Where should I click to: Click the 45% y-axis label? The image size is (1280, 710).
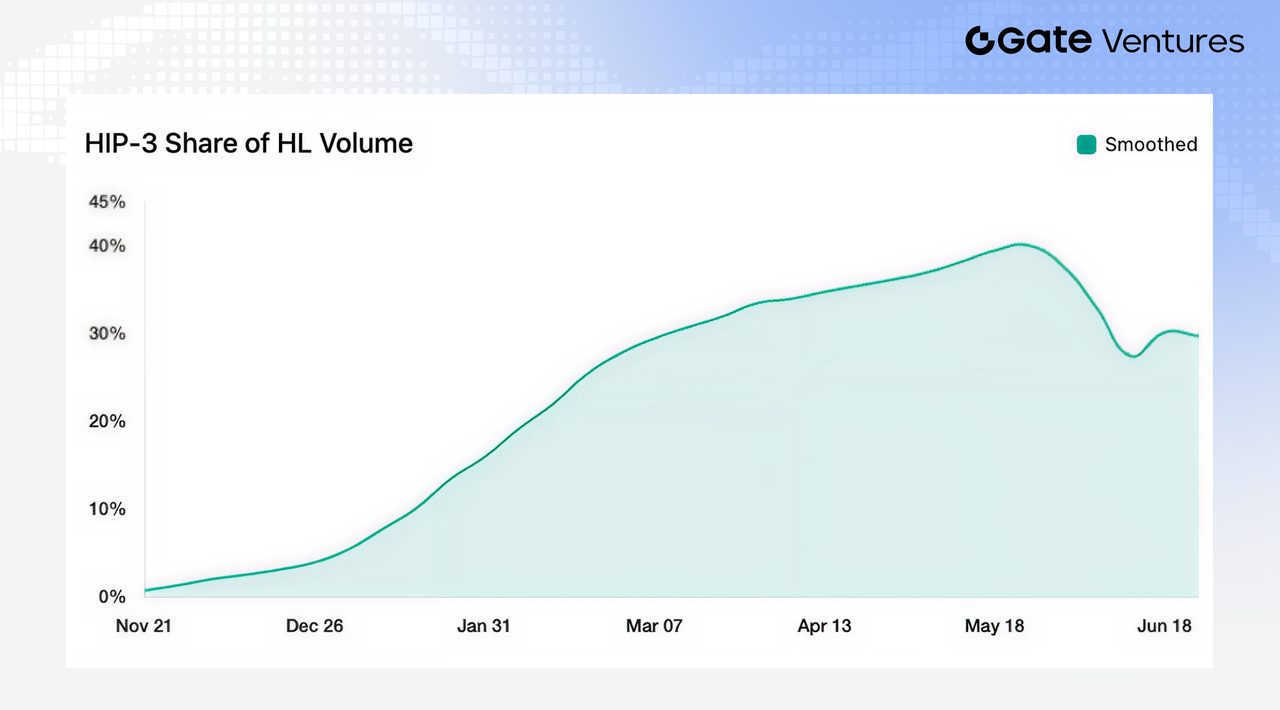coord(107,202)
